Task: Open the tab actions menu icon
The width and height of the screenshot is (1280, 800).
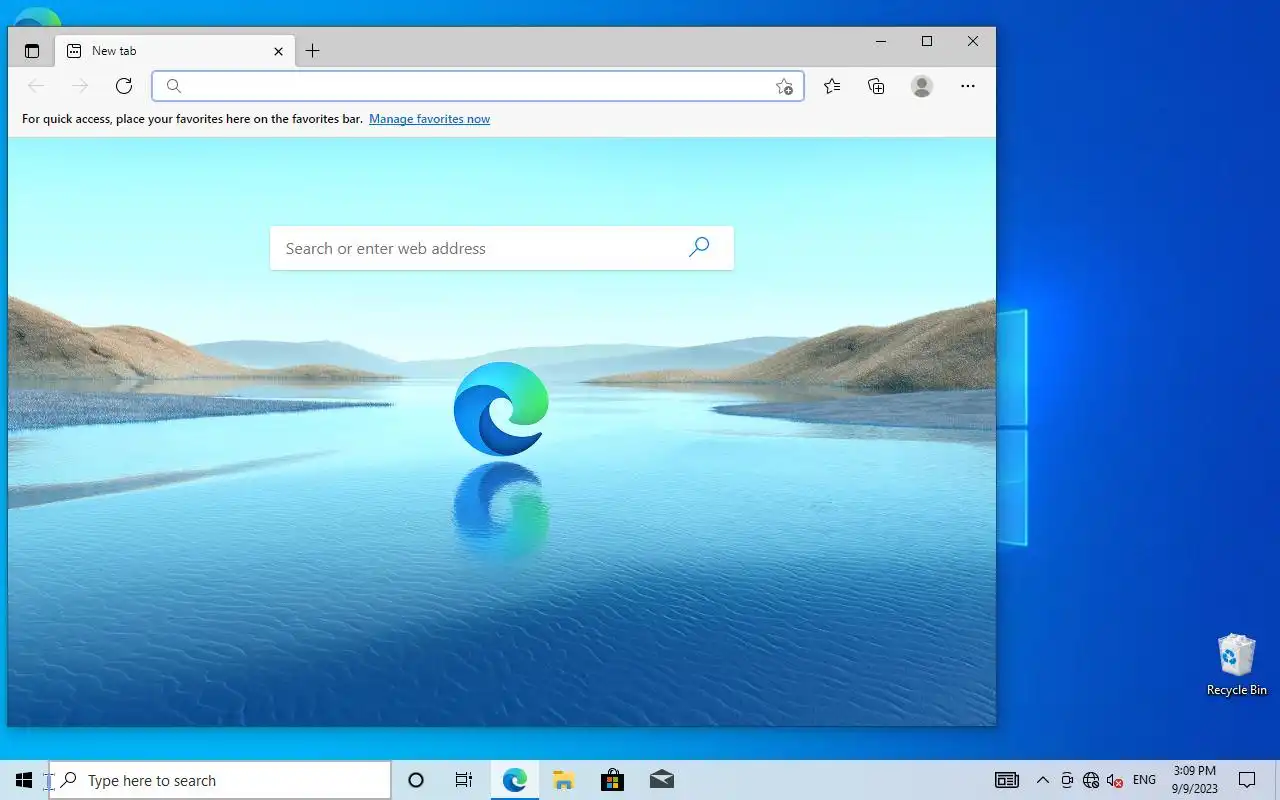Action: coord(32,51)
